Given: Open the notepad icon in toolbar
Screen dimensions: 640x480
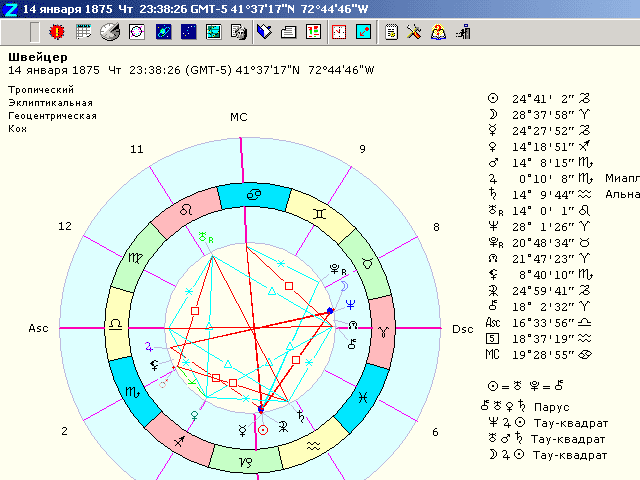Looking at the screenshot, I should point(391,32).
